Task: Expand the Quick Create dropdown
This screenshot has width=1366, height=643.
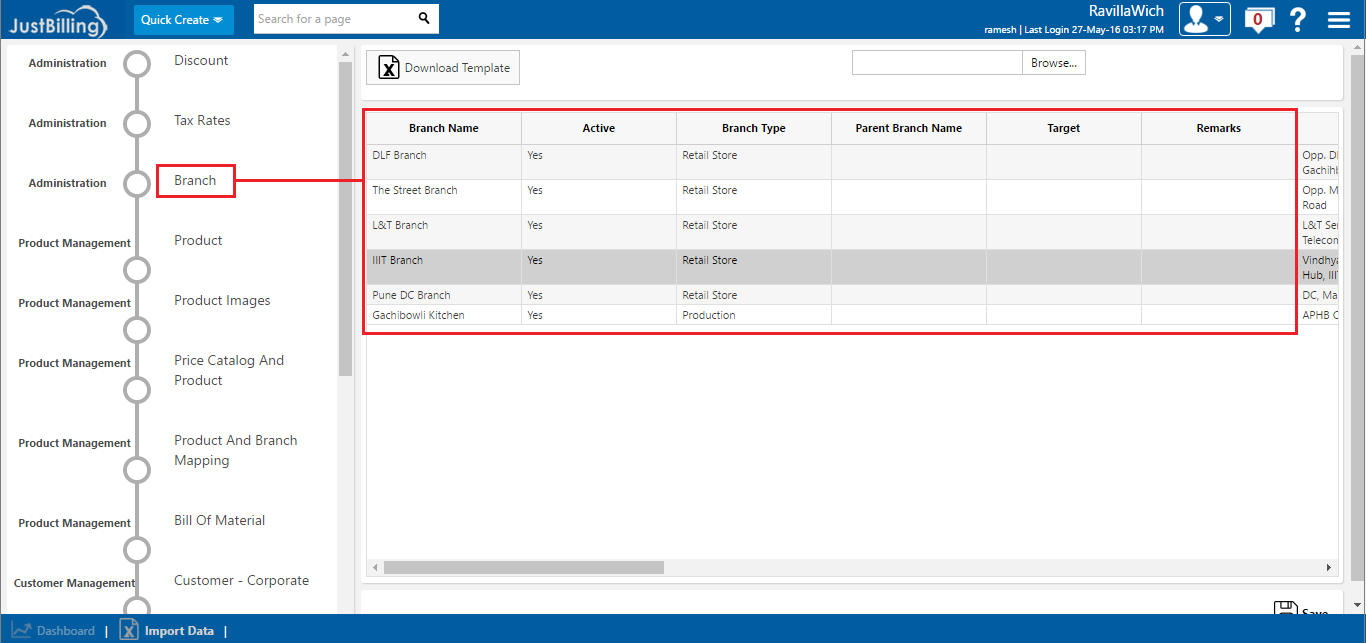Action: coord(183,20)
